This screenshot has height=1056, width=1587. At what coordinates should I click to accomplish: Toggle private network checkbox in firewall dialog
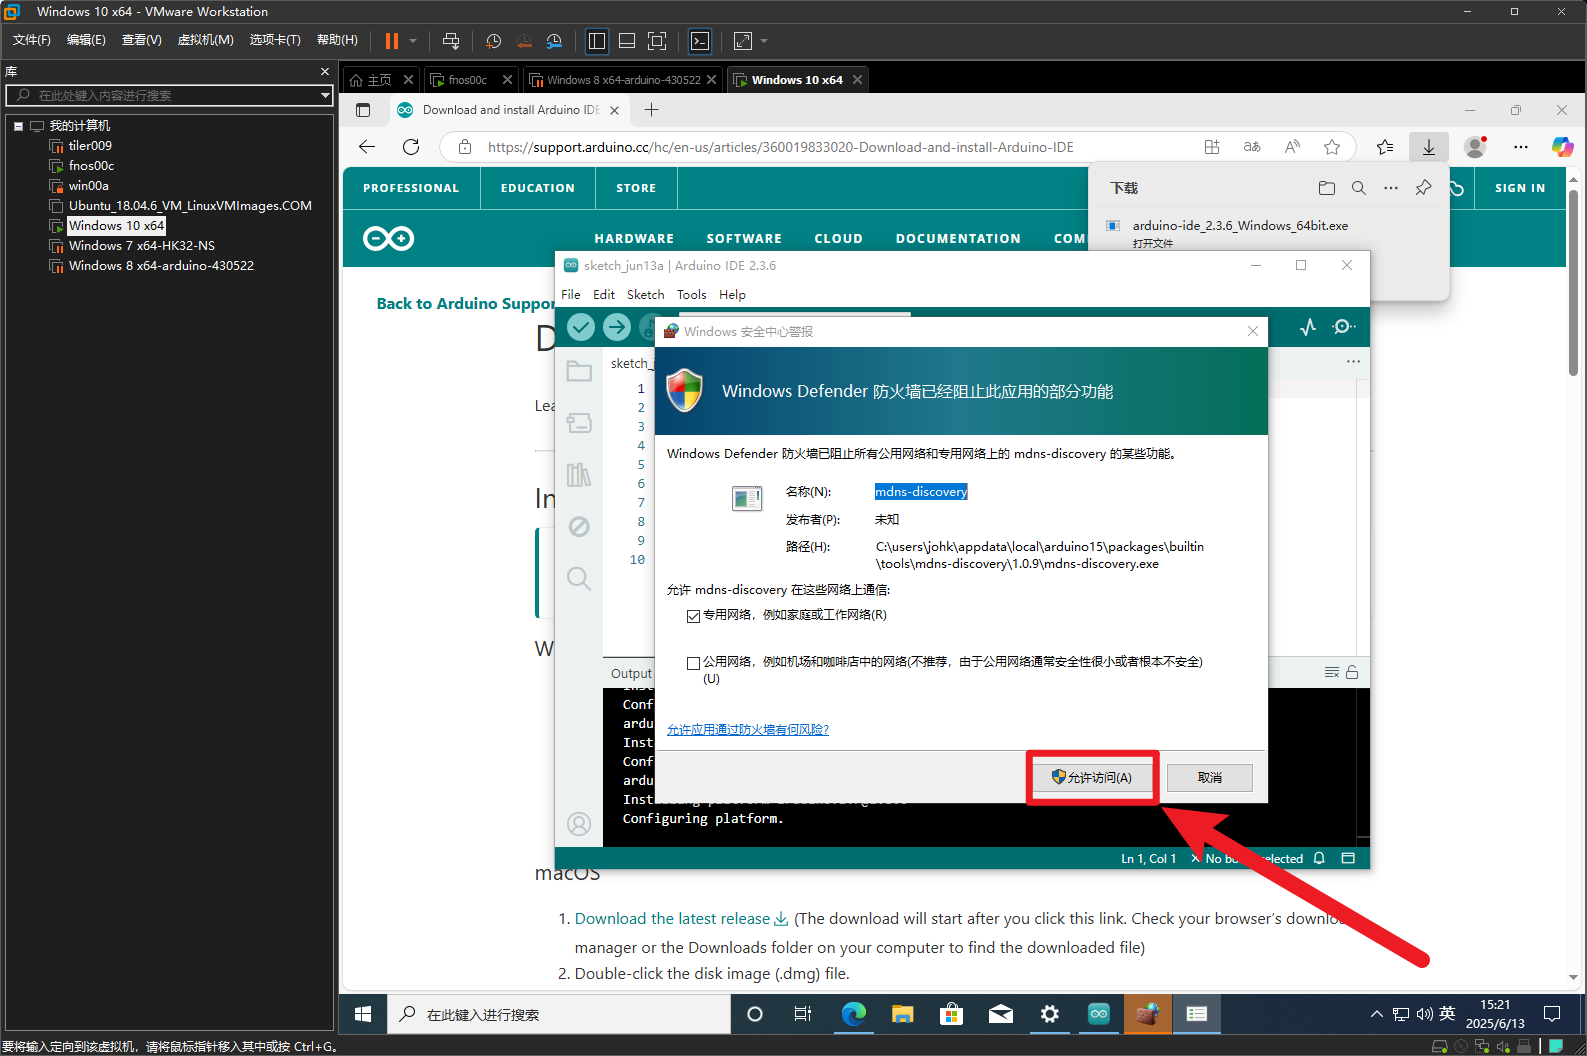click(x=693, y=616)
